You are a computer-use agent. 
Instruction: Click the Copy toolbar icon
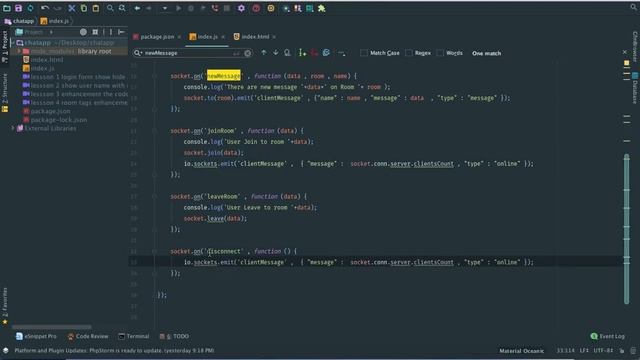click(x=84, y=8)
